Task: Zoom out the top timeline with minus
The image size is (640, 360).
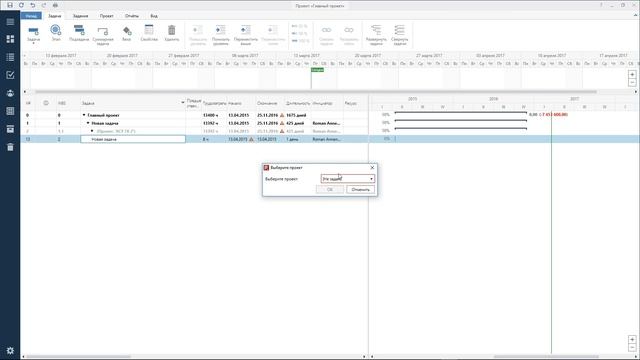Action: pos(632,82)
